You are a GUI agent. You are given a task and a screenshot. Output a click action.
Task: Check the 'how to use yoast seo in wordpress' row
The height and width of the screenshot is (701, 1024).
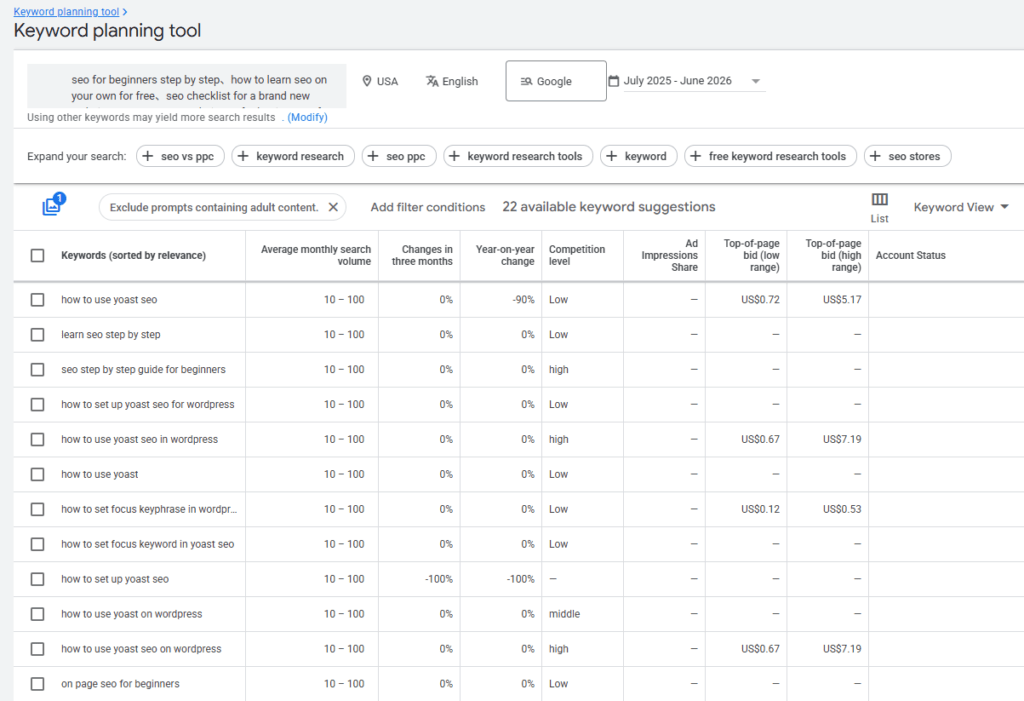(x=38, y=440)
